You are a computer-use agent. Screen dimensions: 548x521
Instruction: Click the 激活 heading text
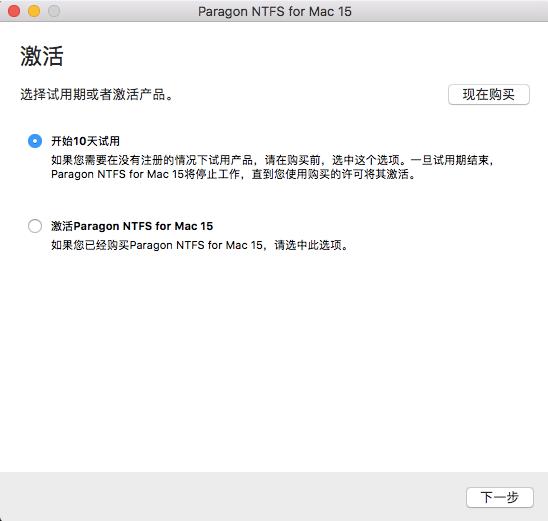tap(42, 56)
